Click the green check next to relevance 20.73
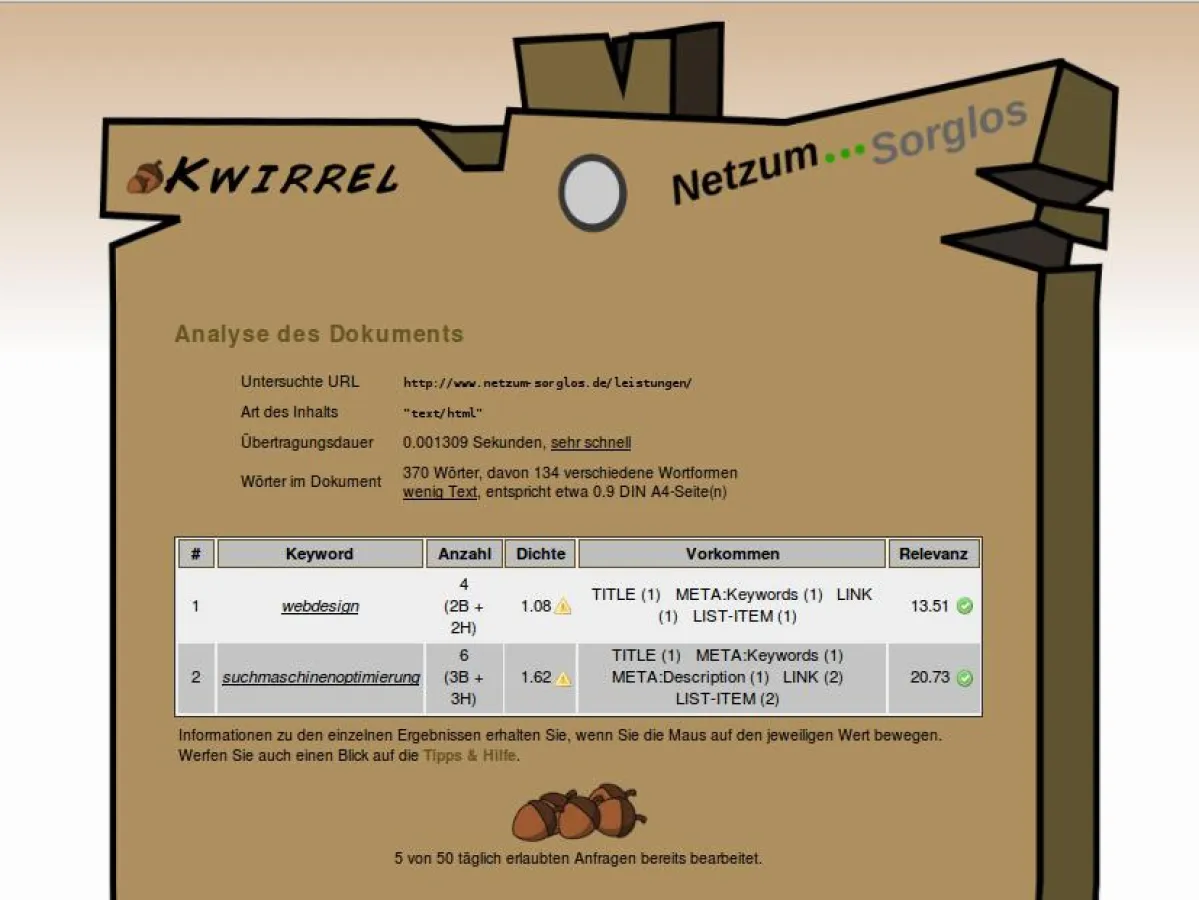The width and height of the screenshot is (1199, 900). click(x=963, y=678)
